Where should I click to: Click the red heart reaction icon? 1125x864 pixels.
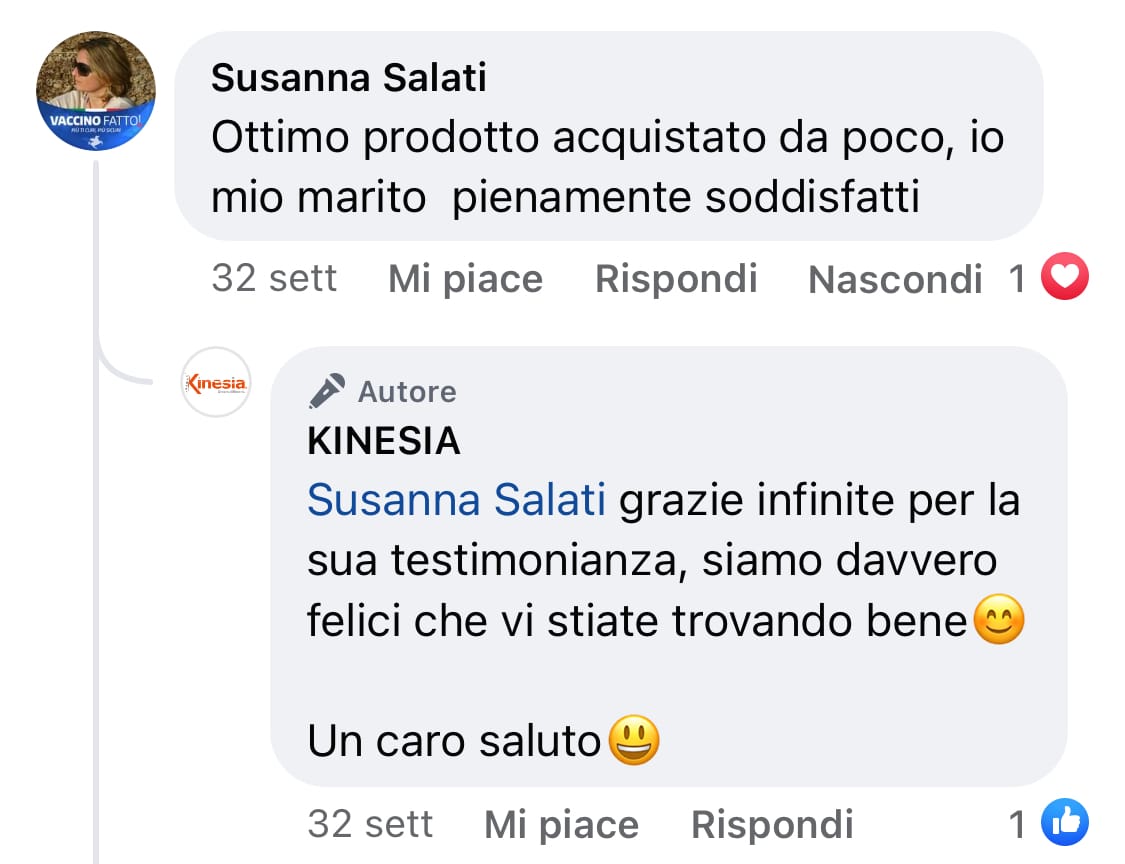point(1064,277)
